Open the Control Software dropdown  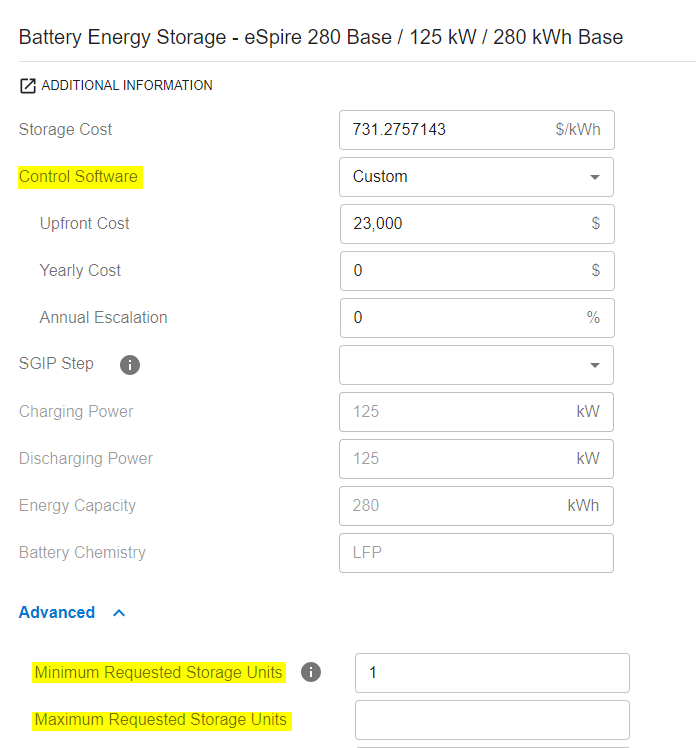pos(476,177)
